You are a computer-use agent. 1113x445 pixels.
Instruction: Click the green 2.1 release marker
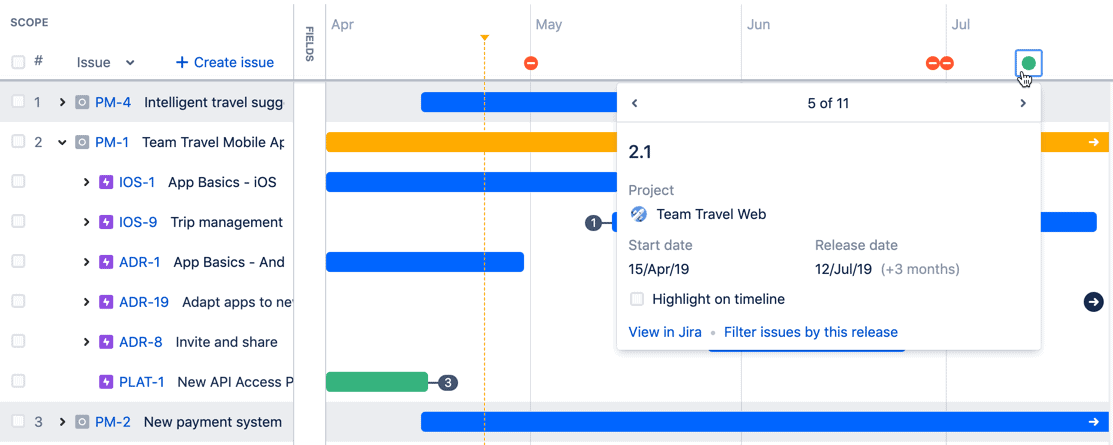point(1028,63)
